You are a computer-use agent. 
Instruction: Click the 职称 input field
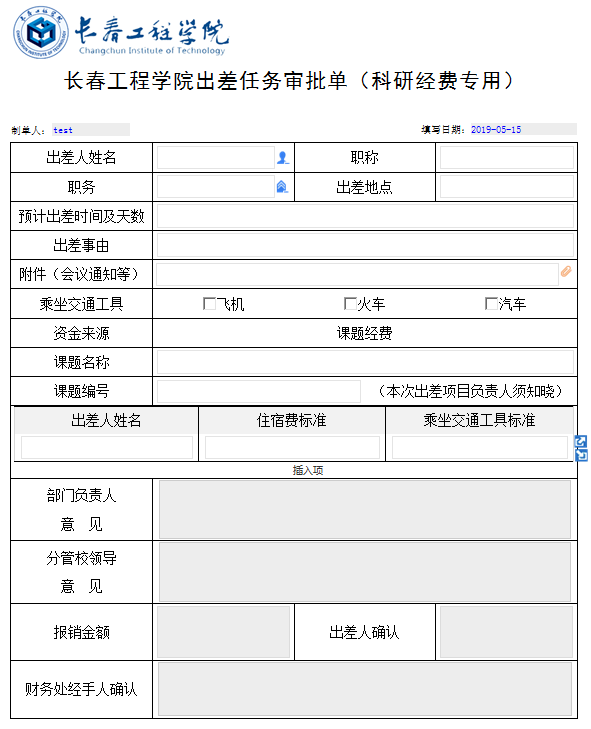point(506,158)
